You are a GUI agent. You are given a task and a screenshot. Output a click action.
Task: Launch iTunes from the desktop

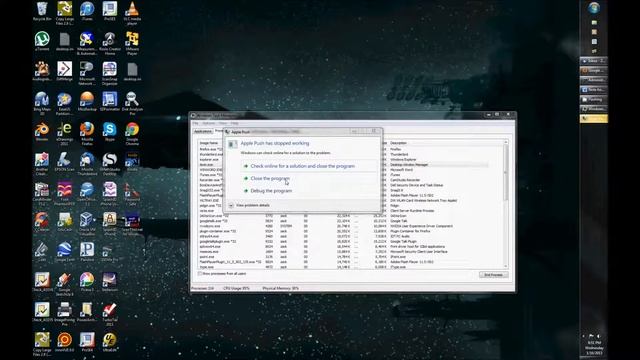pos(87,11)
